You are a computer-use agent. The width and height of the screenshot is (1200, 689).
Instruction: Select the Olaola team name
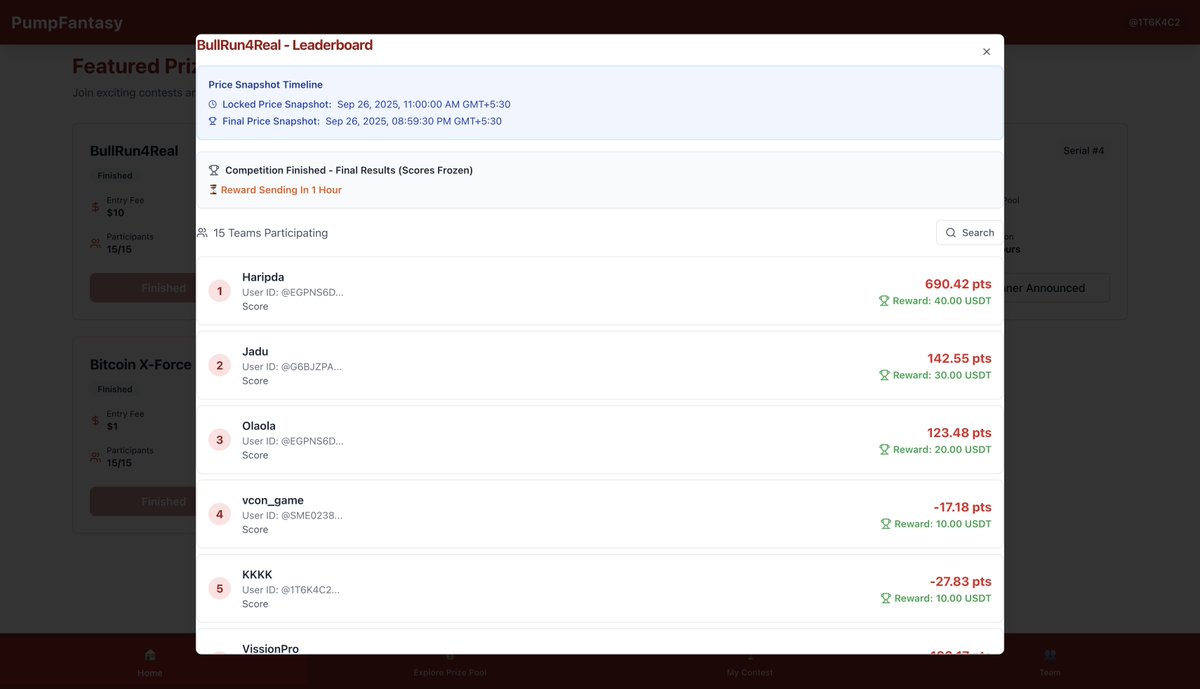click(x=259, y=426)
